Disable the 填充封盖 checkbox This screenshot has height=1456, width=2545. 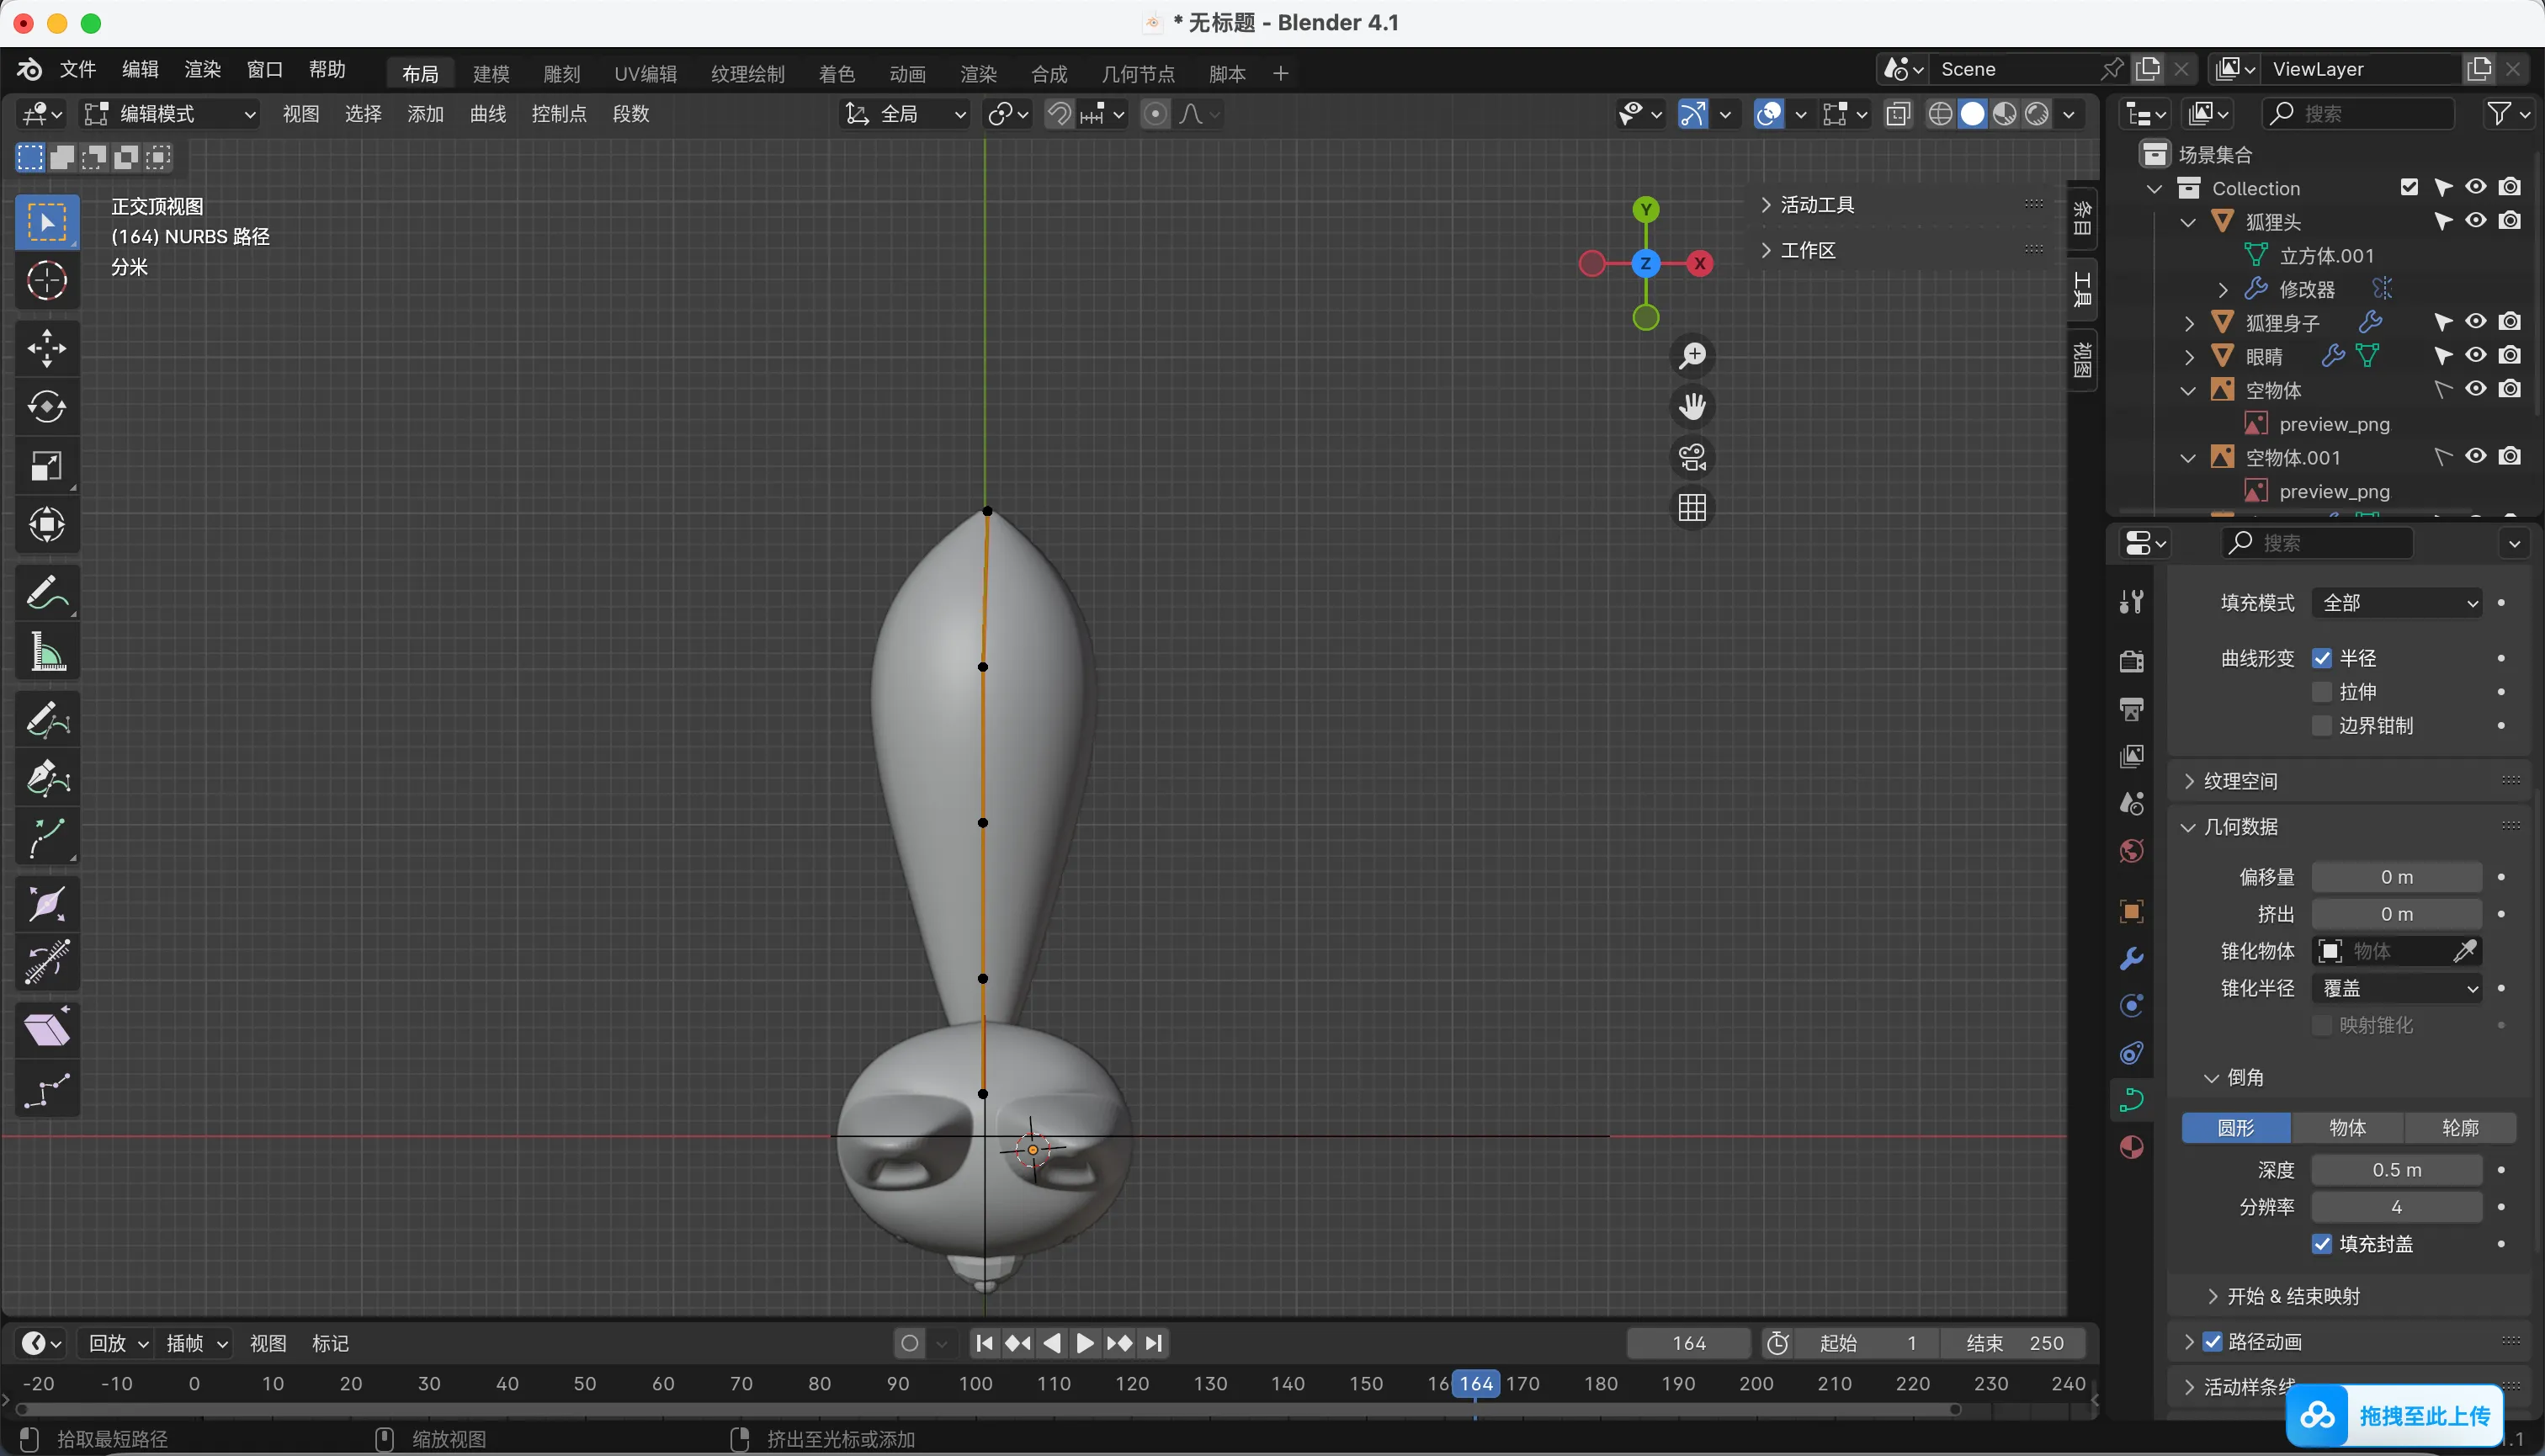(x=2322, y=1244)
